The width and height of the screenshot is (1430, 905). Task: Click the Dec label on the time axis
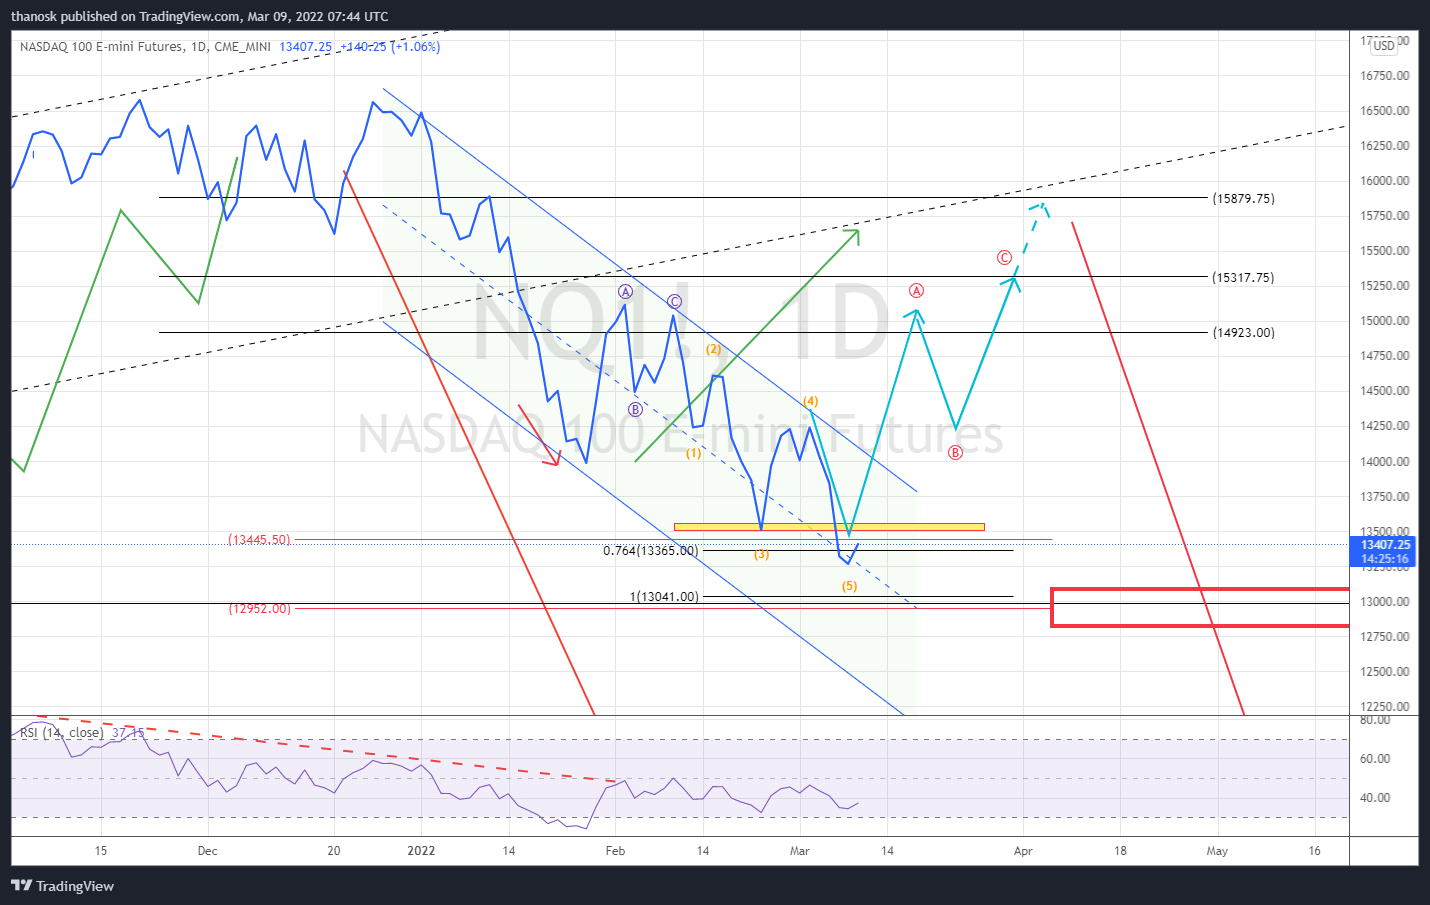pos(207,851)
